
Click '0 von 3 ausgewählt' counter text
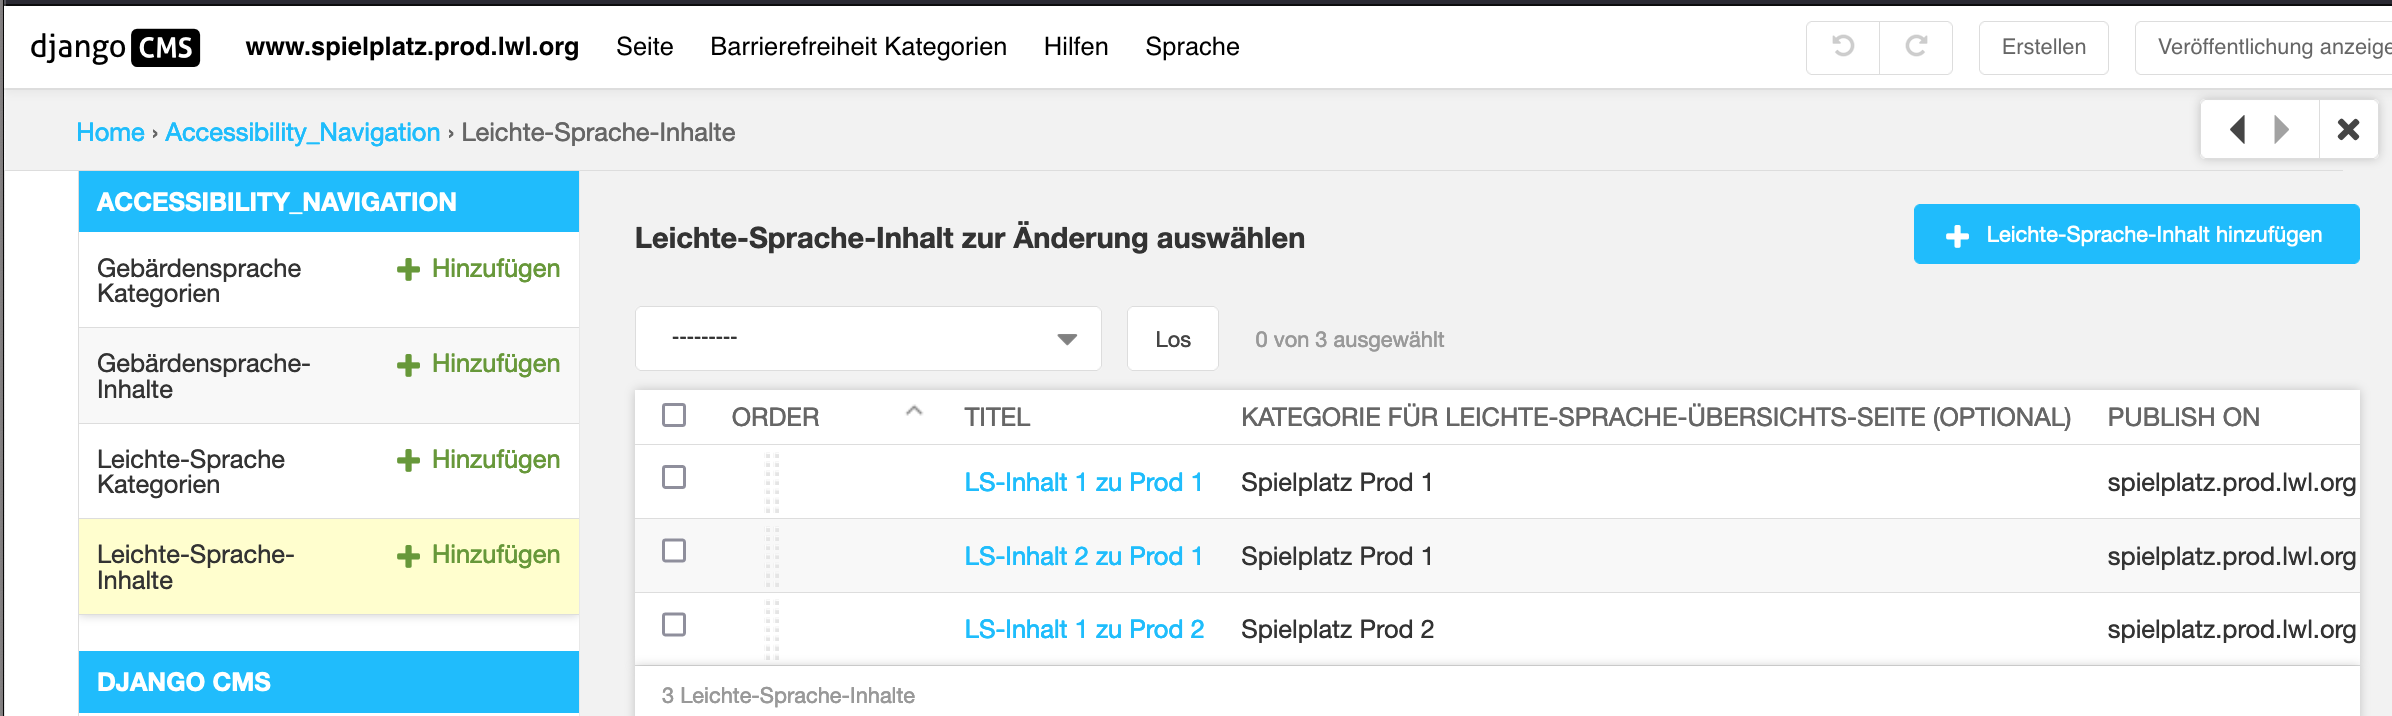coord(1349,340)
